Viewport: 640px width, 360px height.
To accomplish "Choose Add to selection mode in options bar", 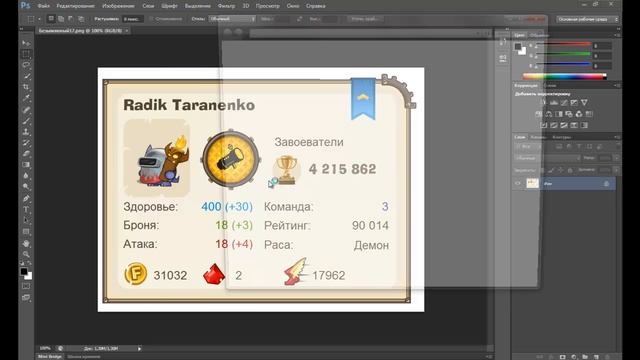I will point(61,19).
